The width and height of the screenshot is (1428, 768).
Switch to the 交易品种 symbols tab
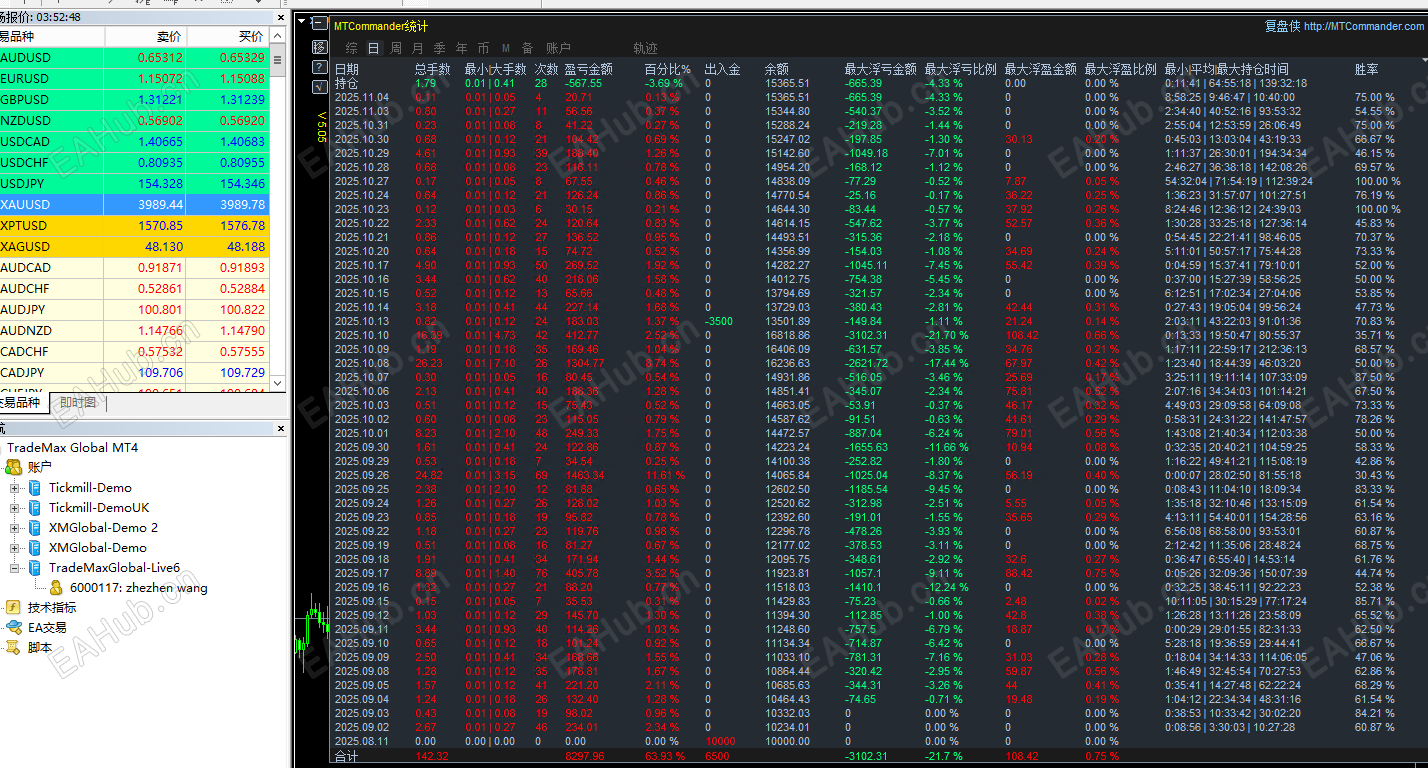22,403
